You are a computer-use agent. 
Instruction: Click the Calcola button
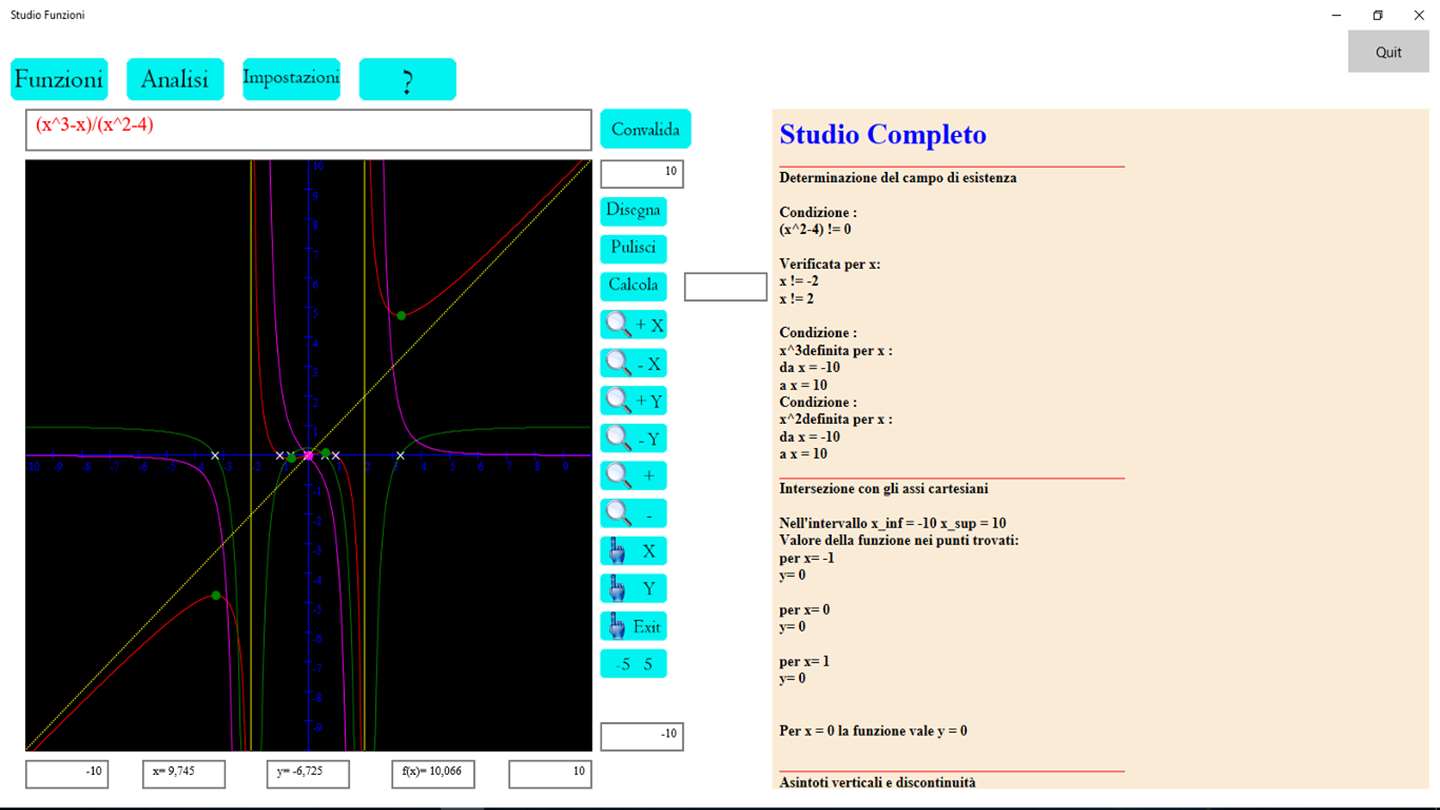click(x=634, y=285)
